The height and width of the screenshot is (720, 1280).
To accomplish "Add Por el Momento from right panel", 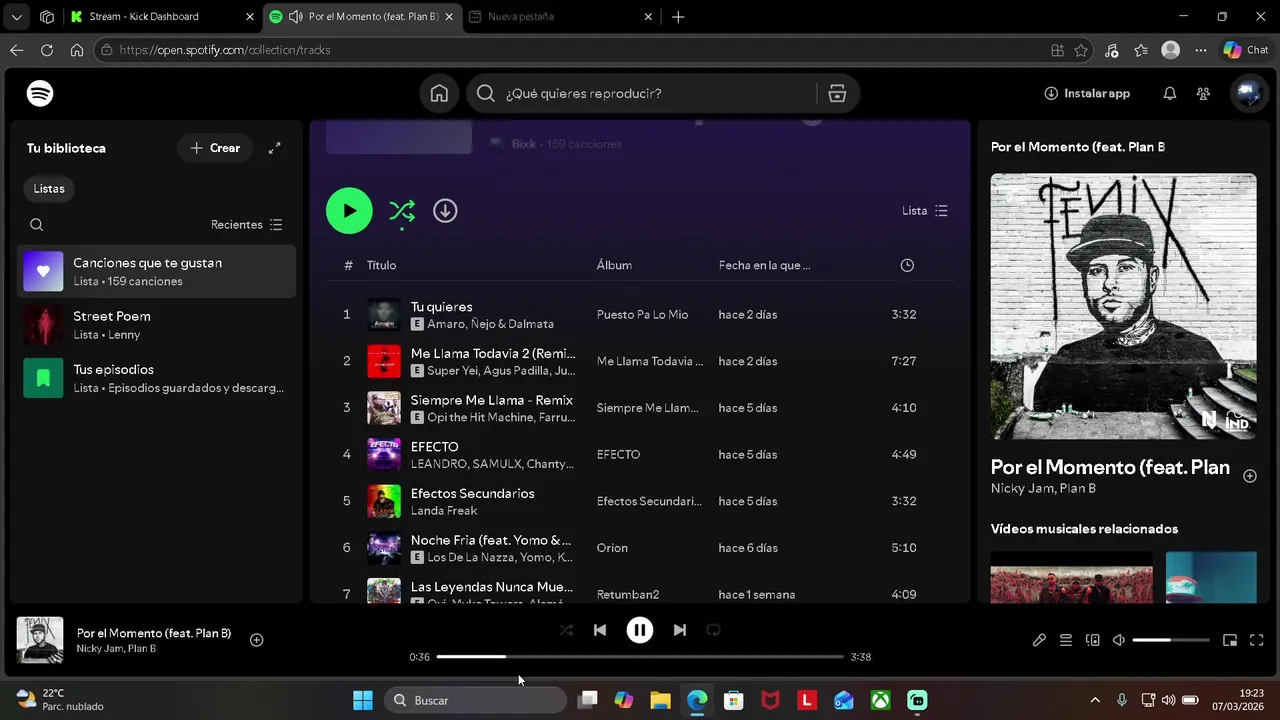I will click(1250, 476).
